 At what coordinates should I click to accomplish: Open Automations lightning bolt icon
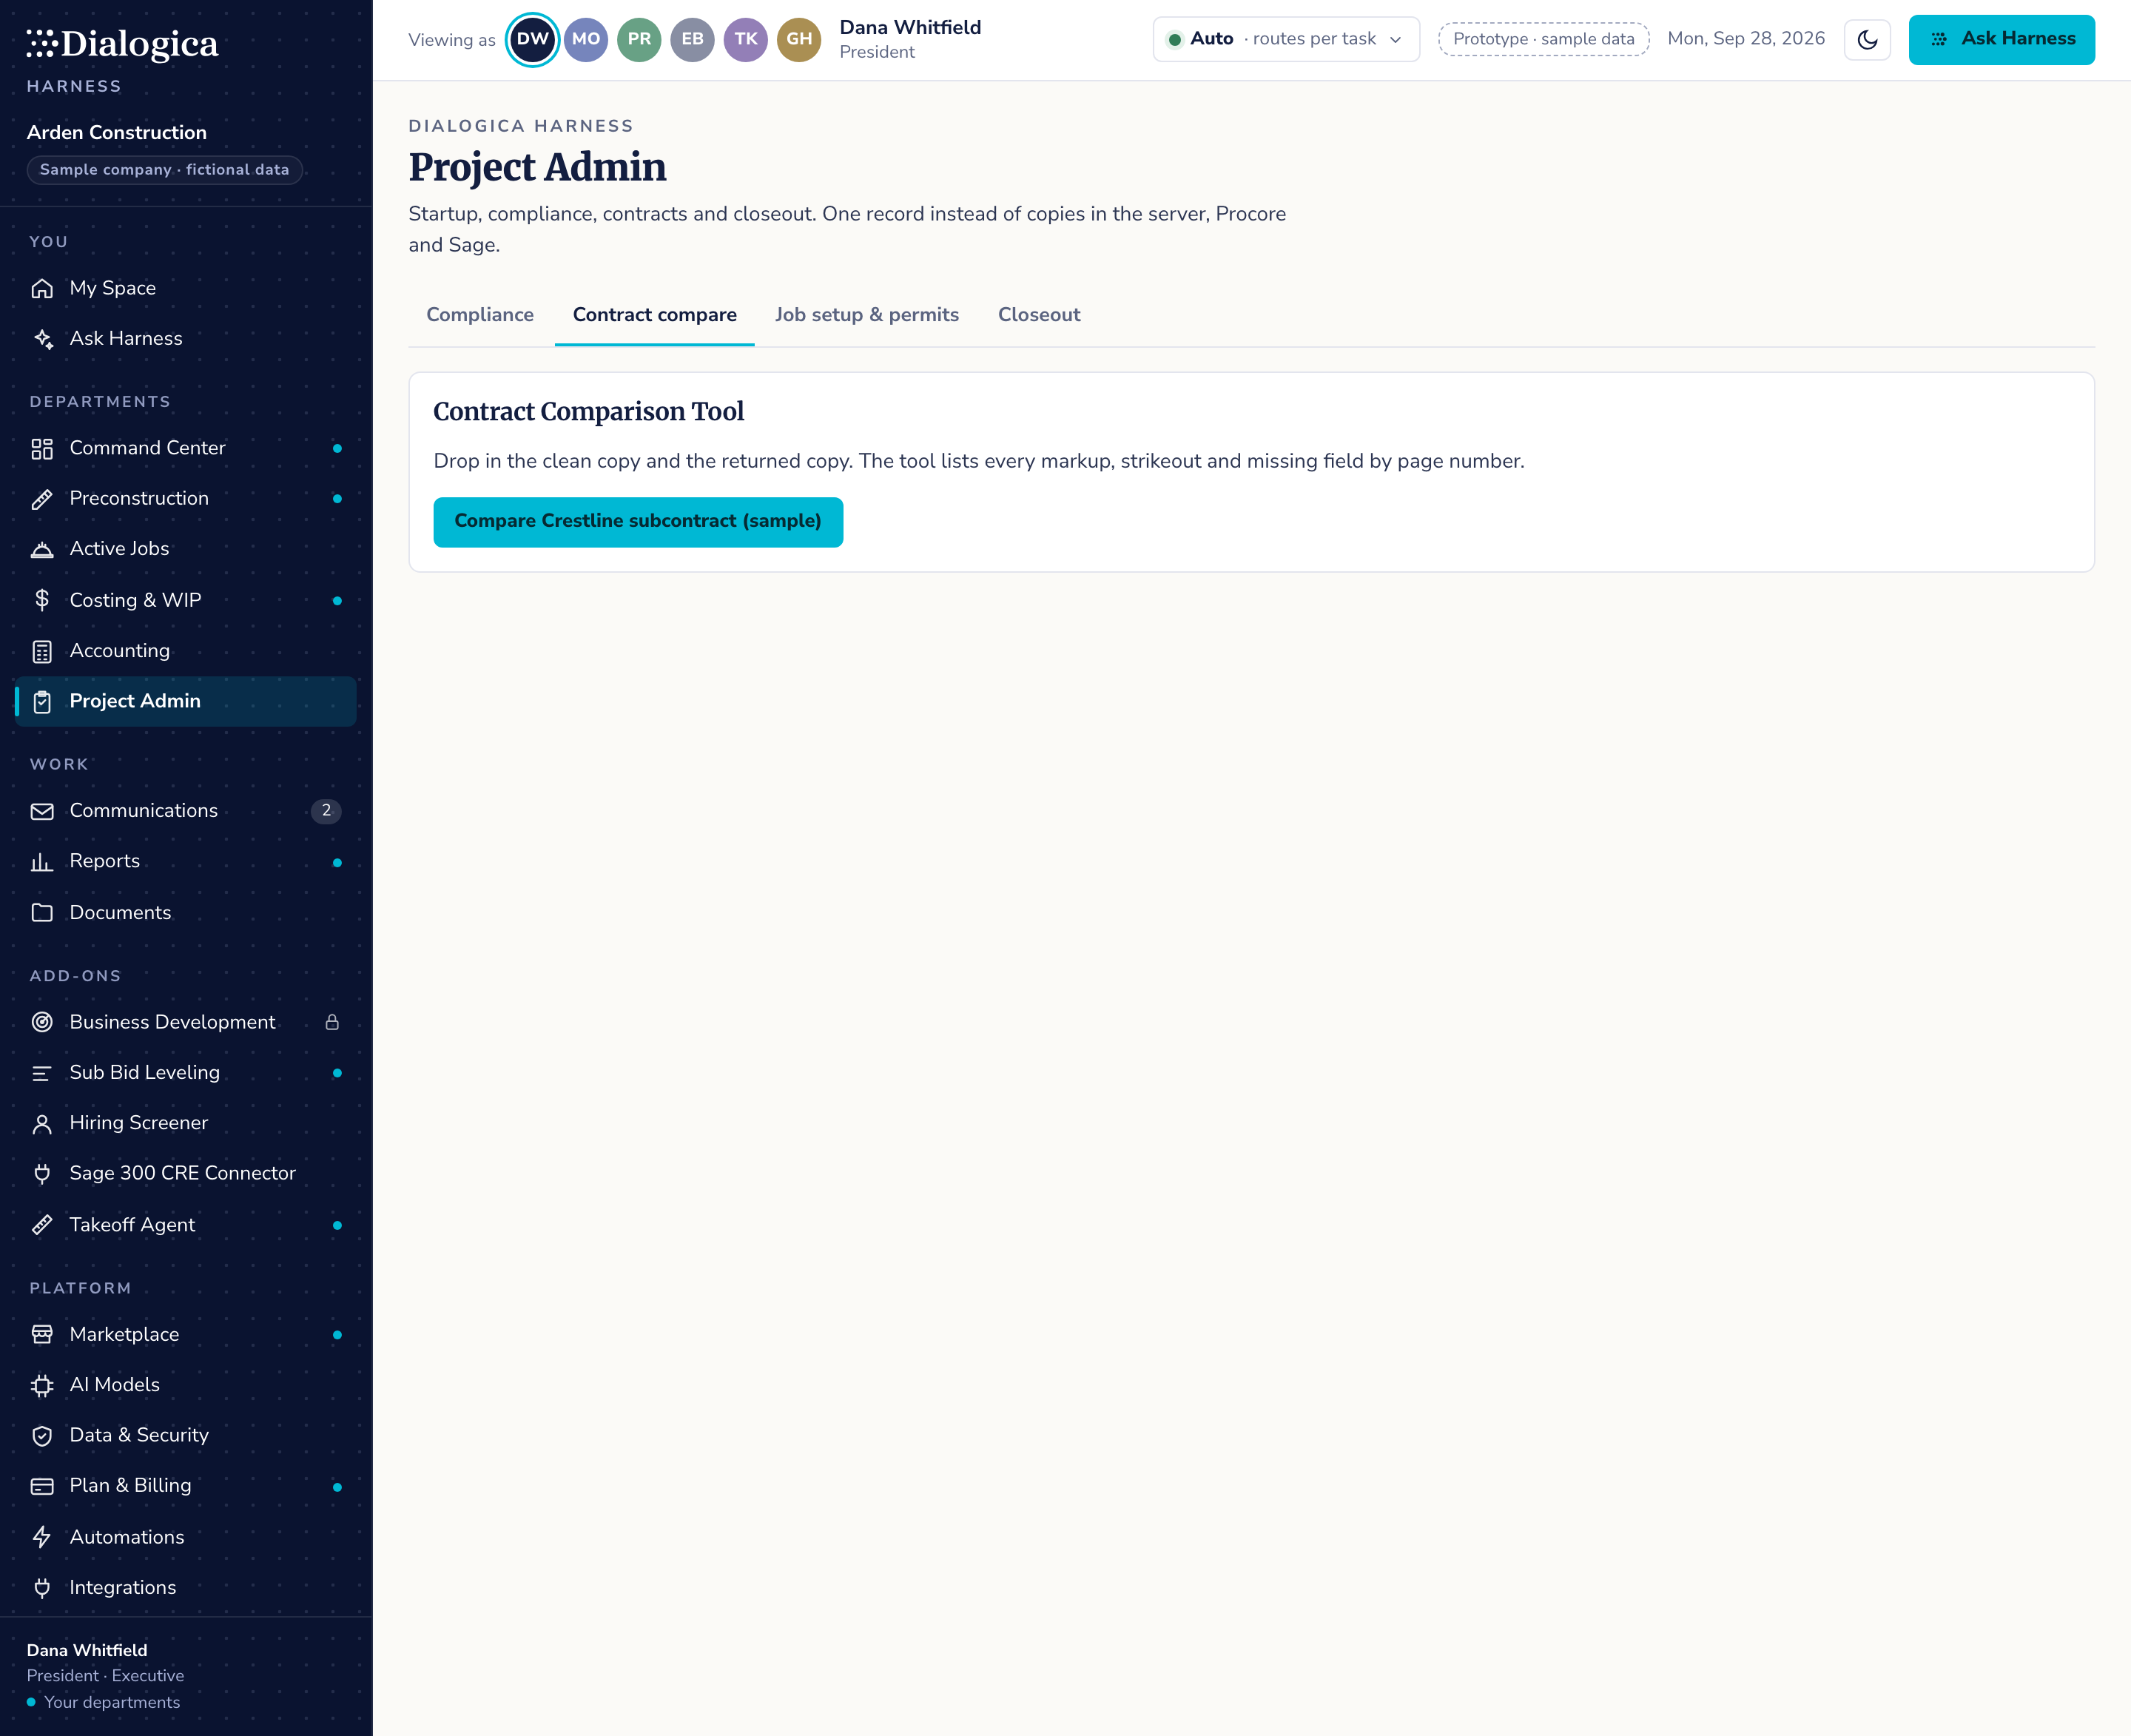[x=42, y=1537]
